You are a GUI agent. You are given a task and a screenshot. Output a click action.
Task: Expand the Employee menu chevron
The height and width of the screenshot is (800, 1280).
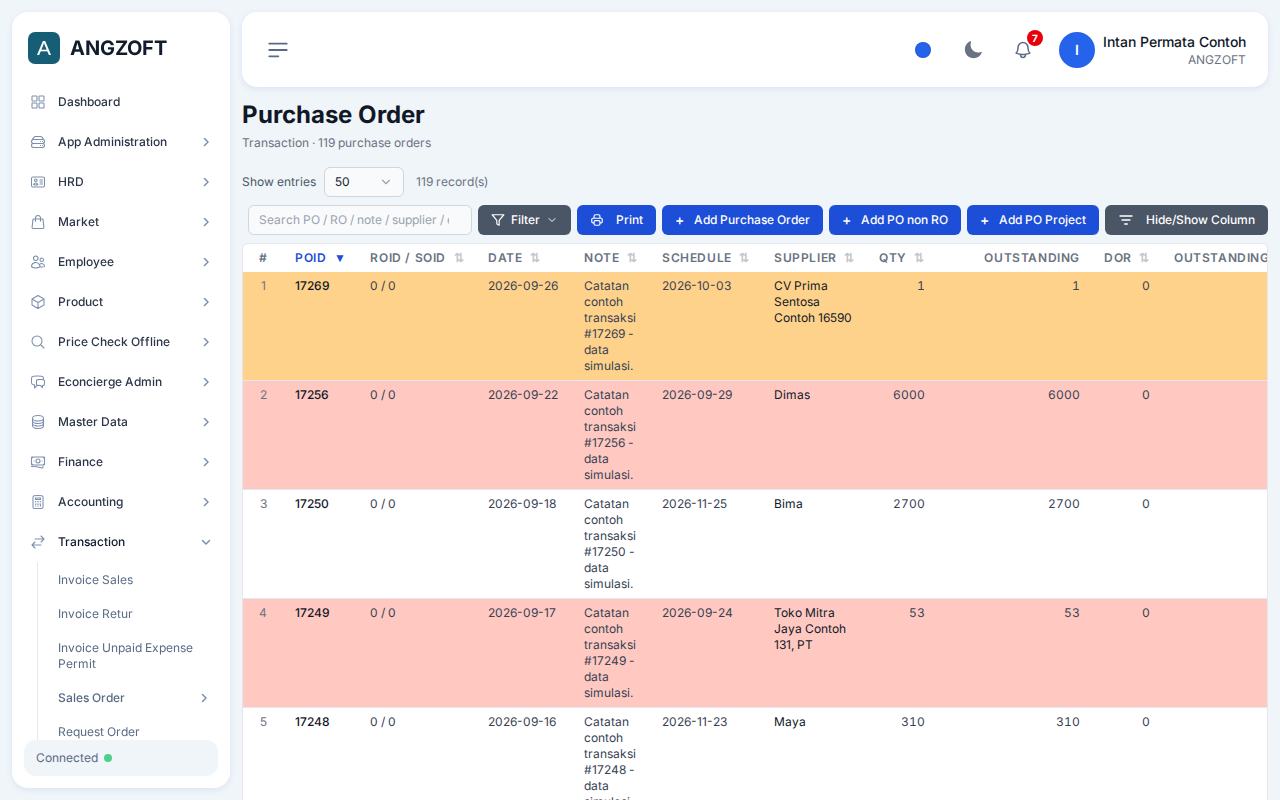[x=206, y=262]
